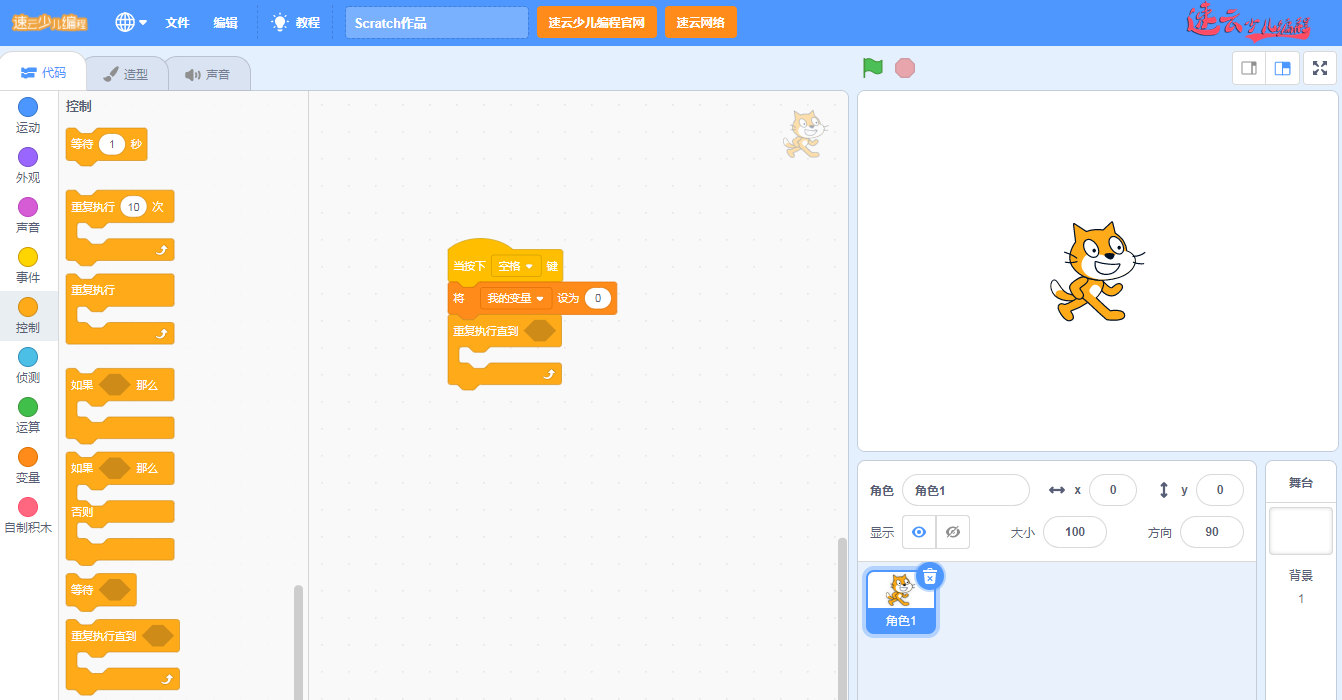Click the block palette vertical scrollbar

pyautogui.click(x=297, y=640)
